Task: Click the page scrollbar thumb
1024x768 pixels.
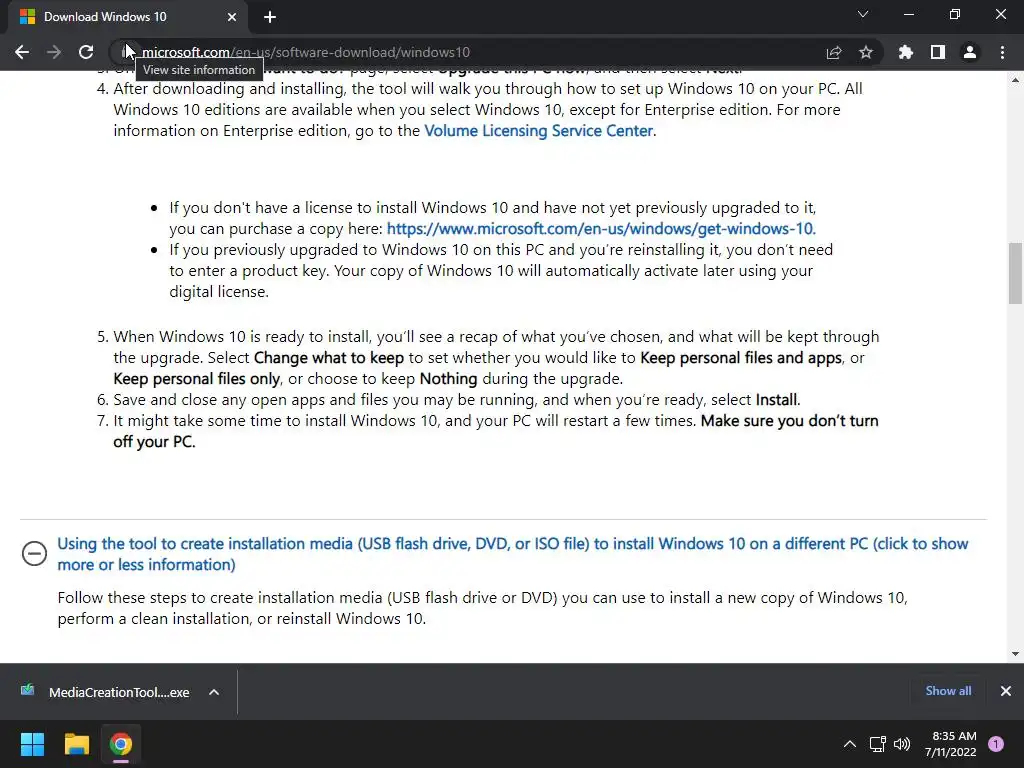Action: click(1015, 273)
